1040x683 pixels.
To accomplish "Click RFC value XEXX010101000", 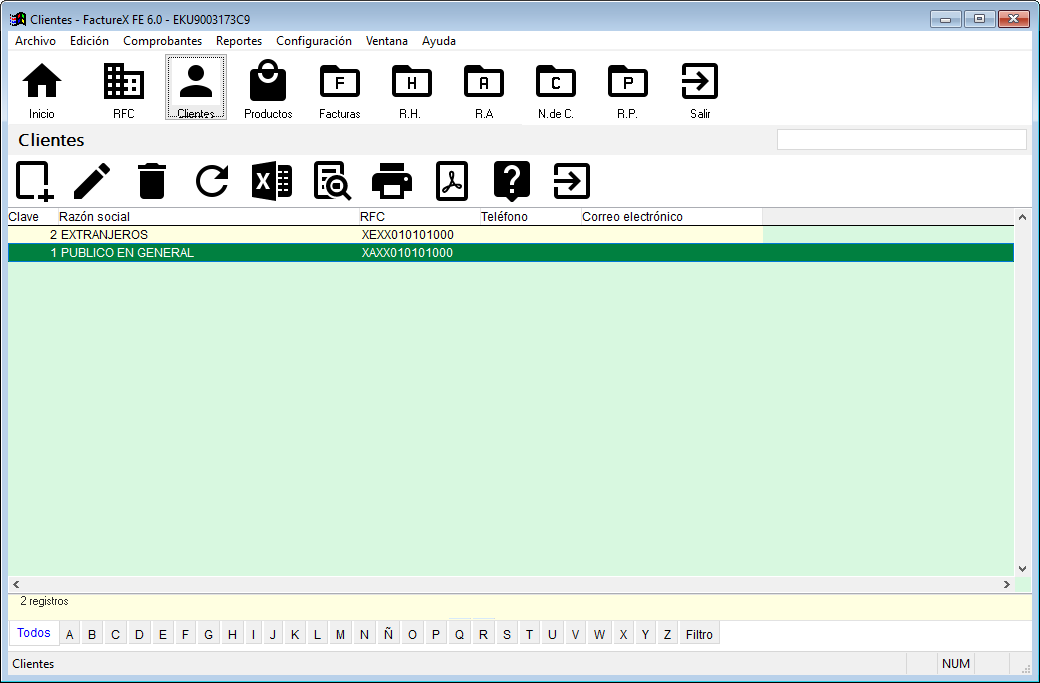I will (408, 235).
